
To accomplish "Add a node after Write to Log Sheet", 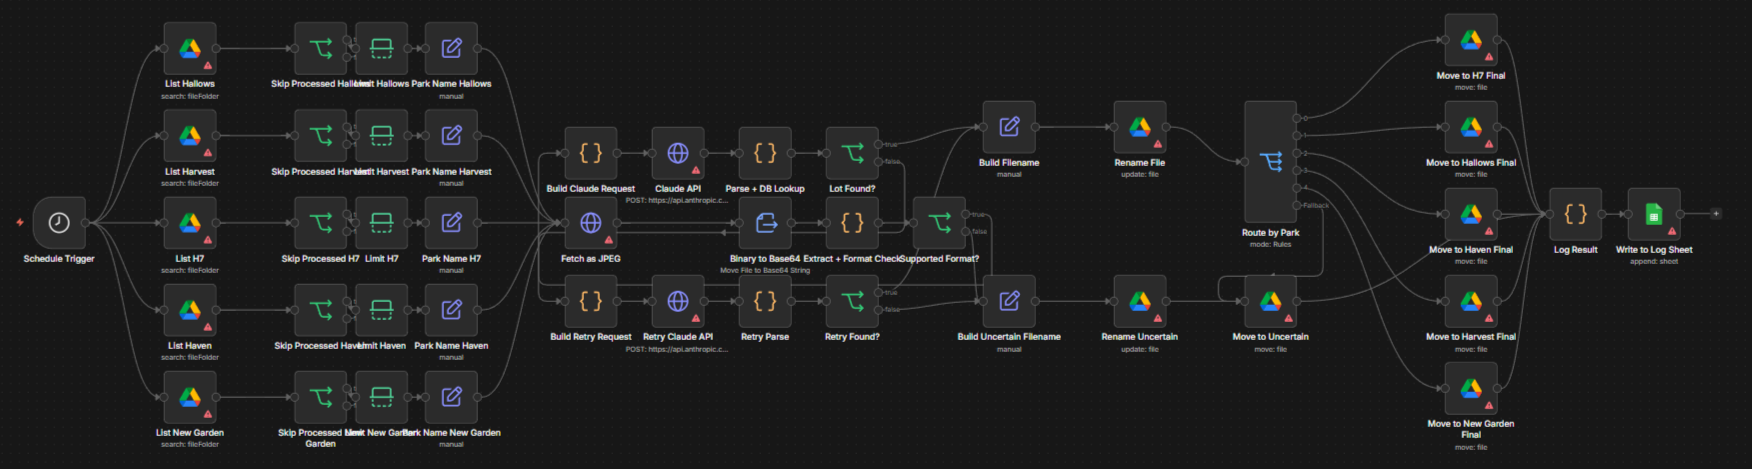I will coord(1716,214).
